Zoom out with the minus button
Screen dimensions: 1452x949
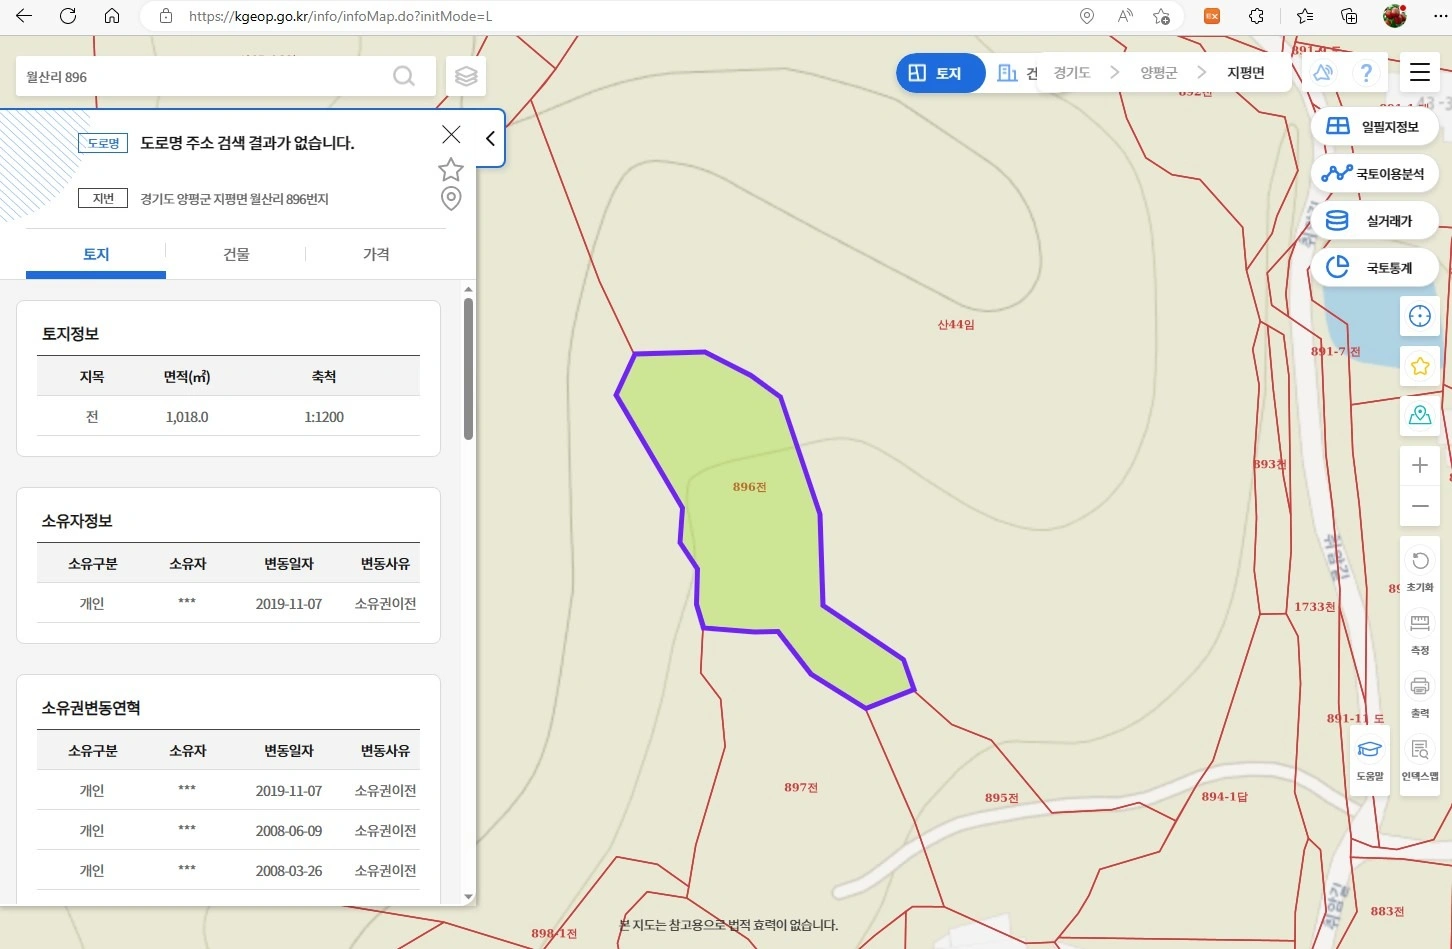pos(1420,506)
